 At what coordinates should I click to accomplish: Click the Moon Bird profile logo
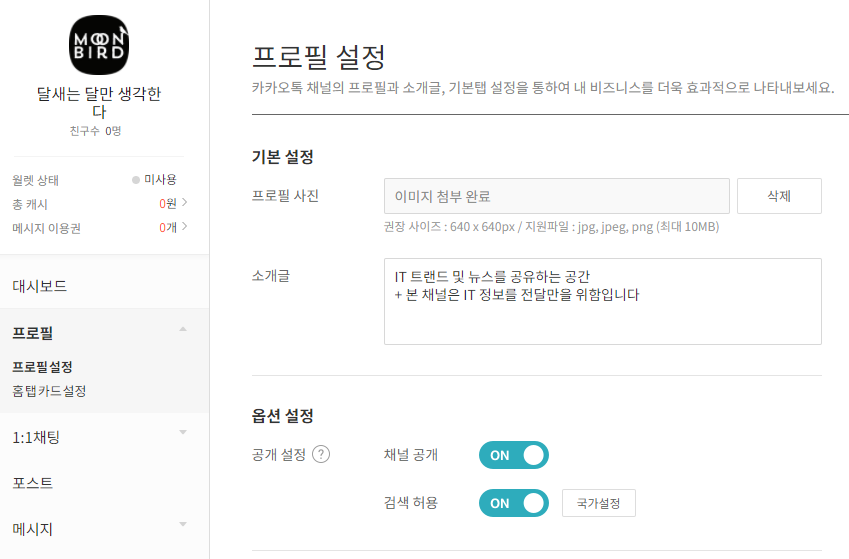coord(99,45)
